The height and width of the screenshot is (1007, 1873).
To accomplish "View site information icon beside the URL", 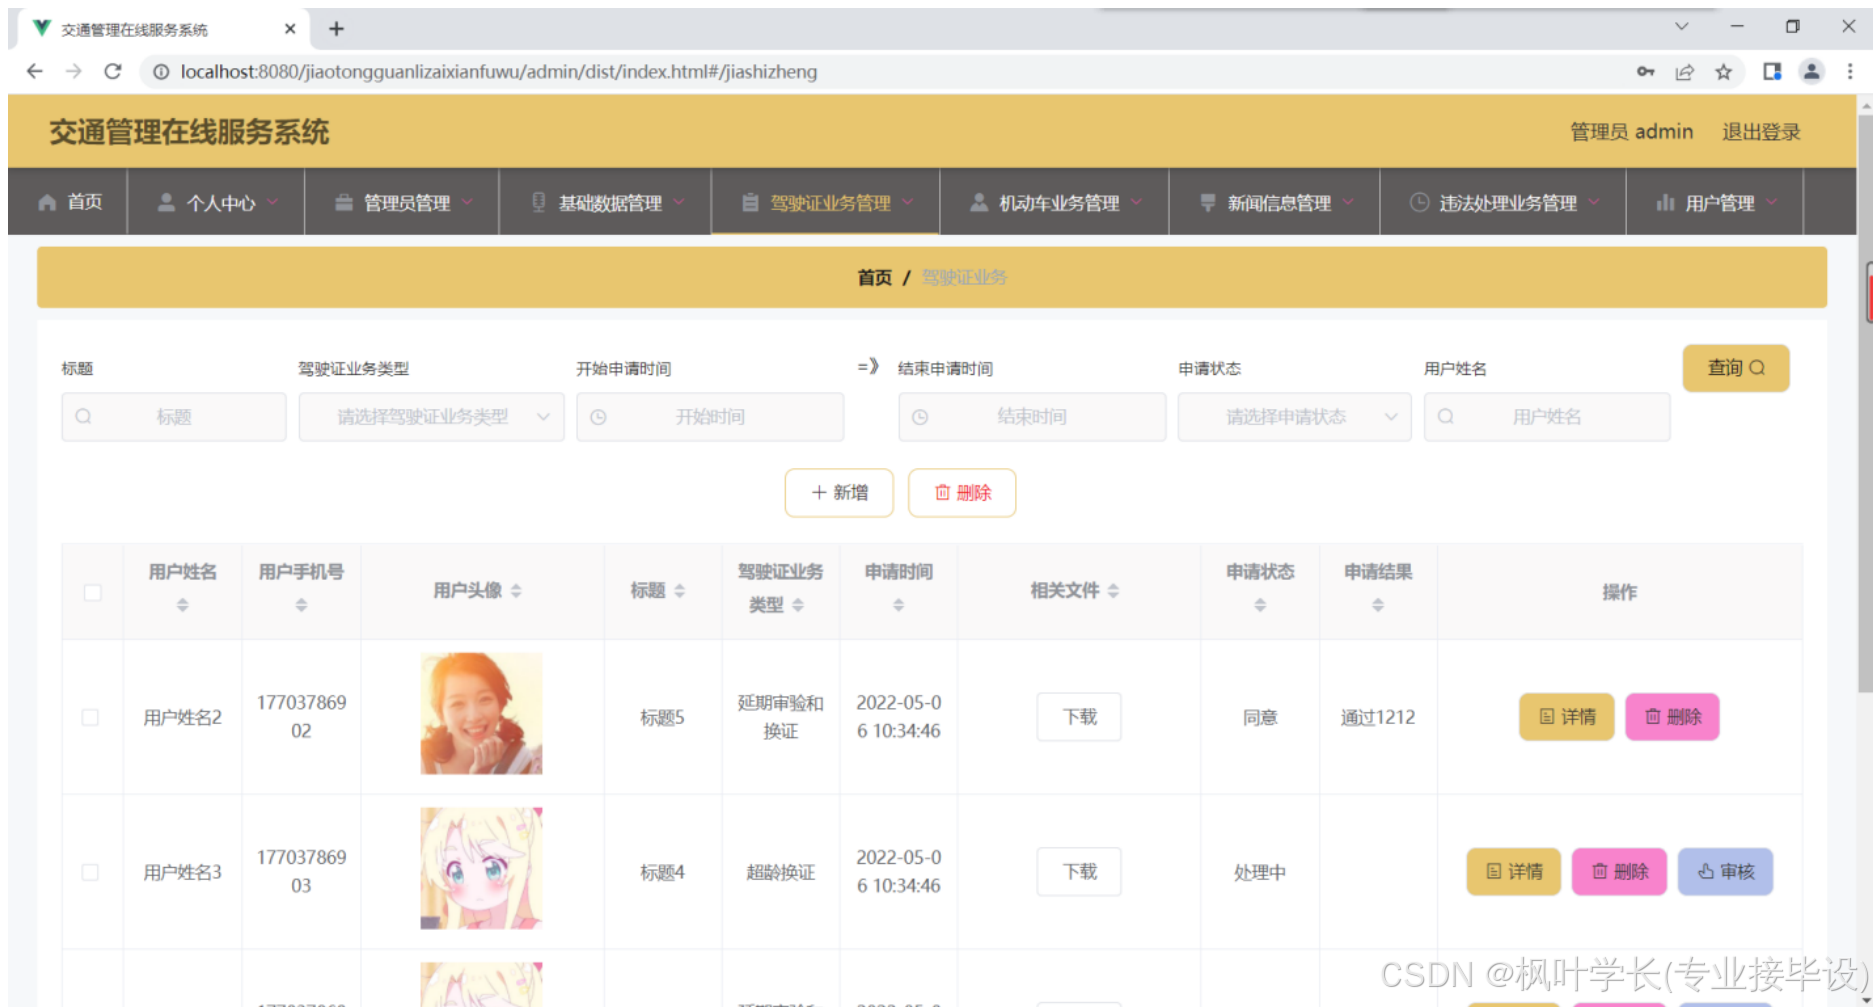I will click(x=161, y=72).
